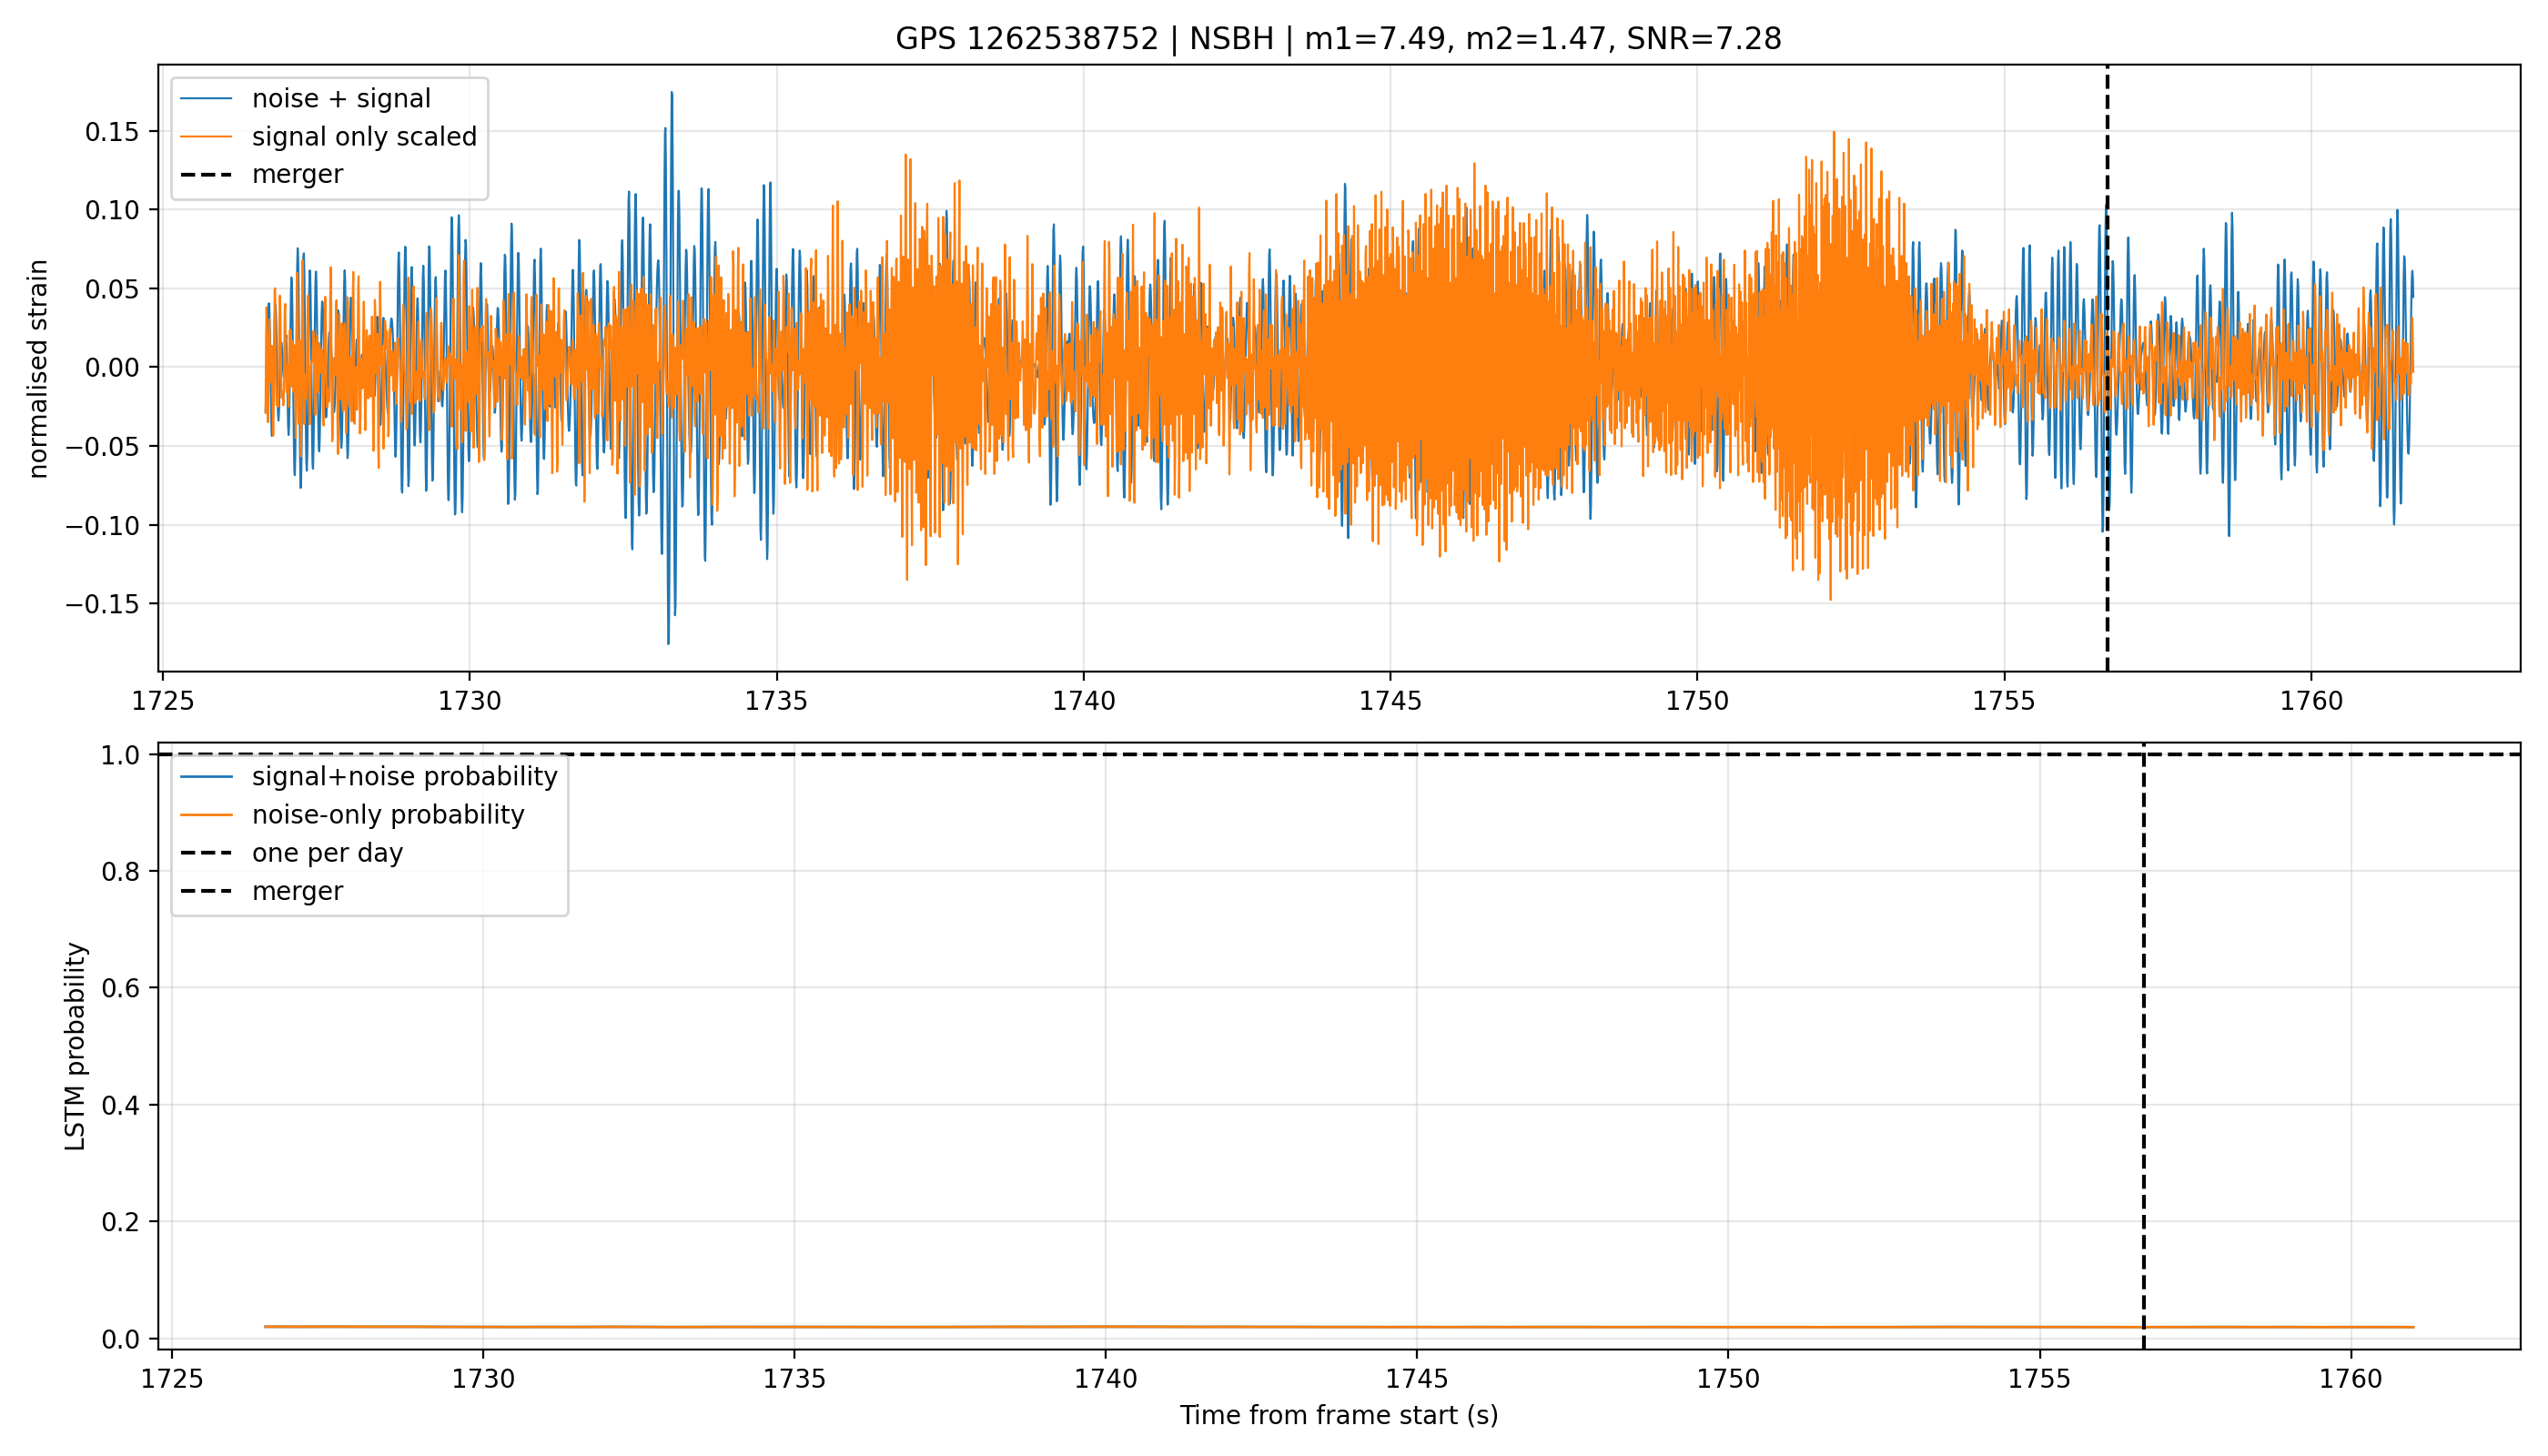
Task: Click the 'LSTM probability' y-axis label
Action: coord(75,1046)
